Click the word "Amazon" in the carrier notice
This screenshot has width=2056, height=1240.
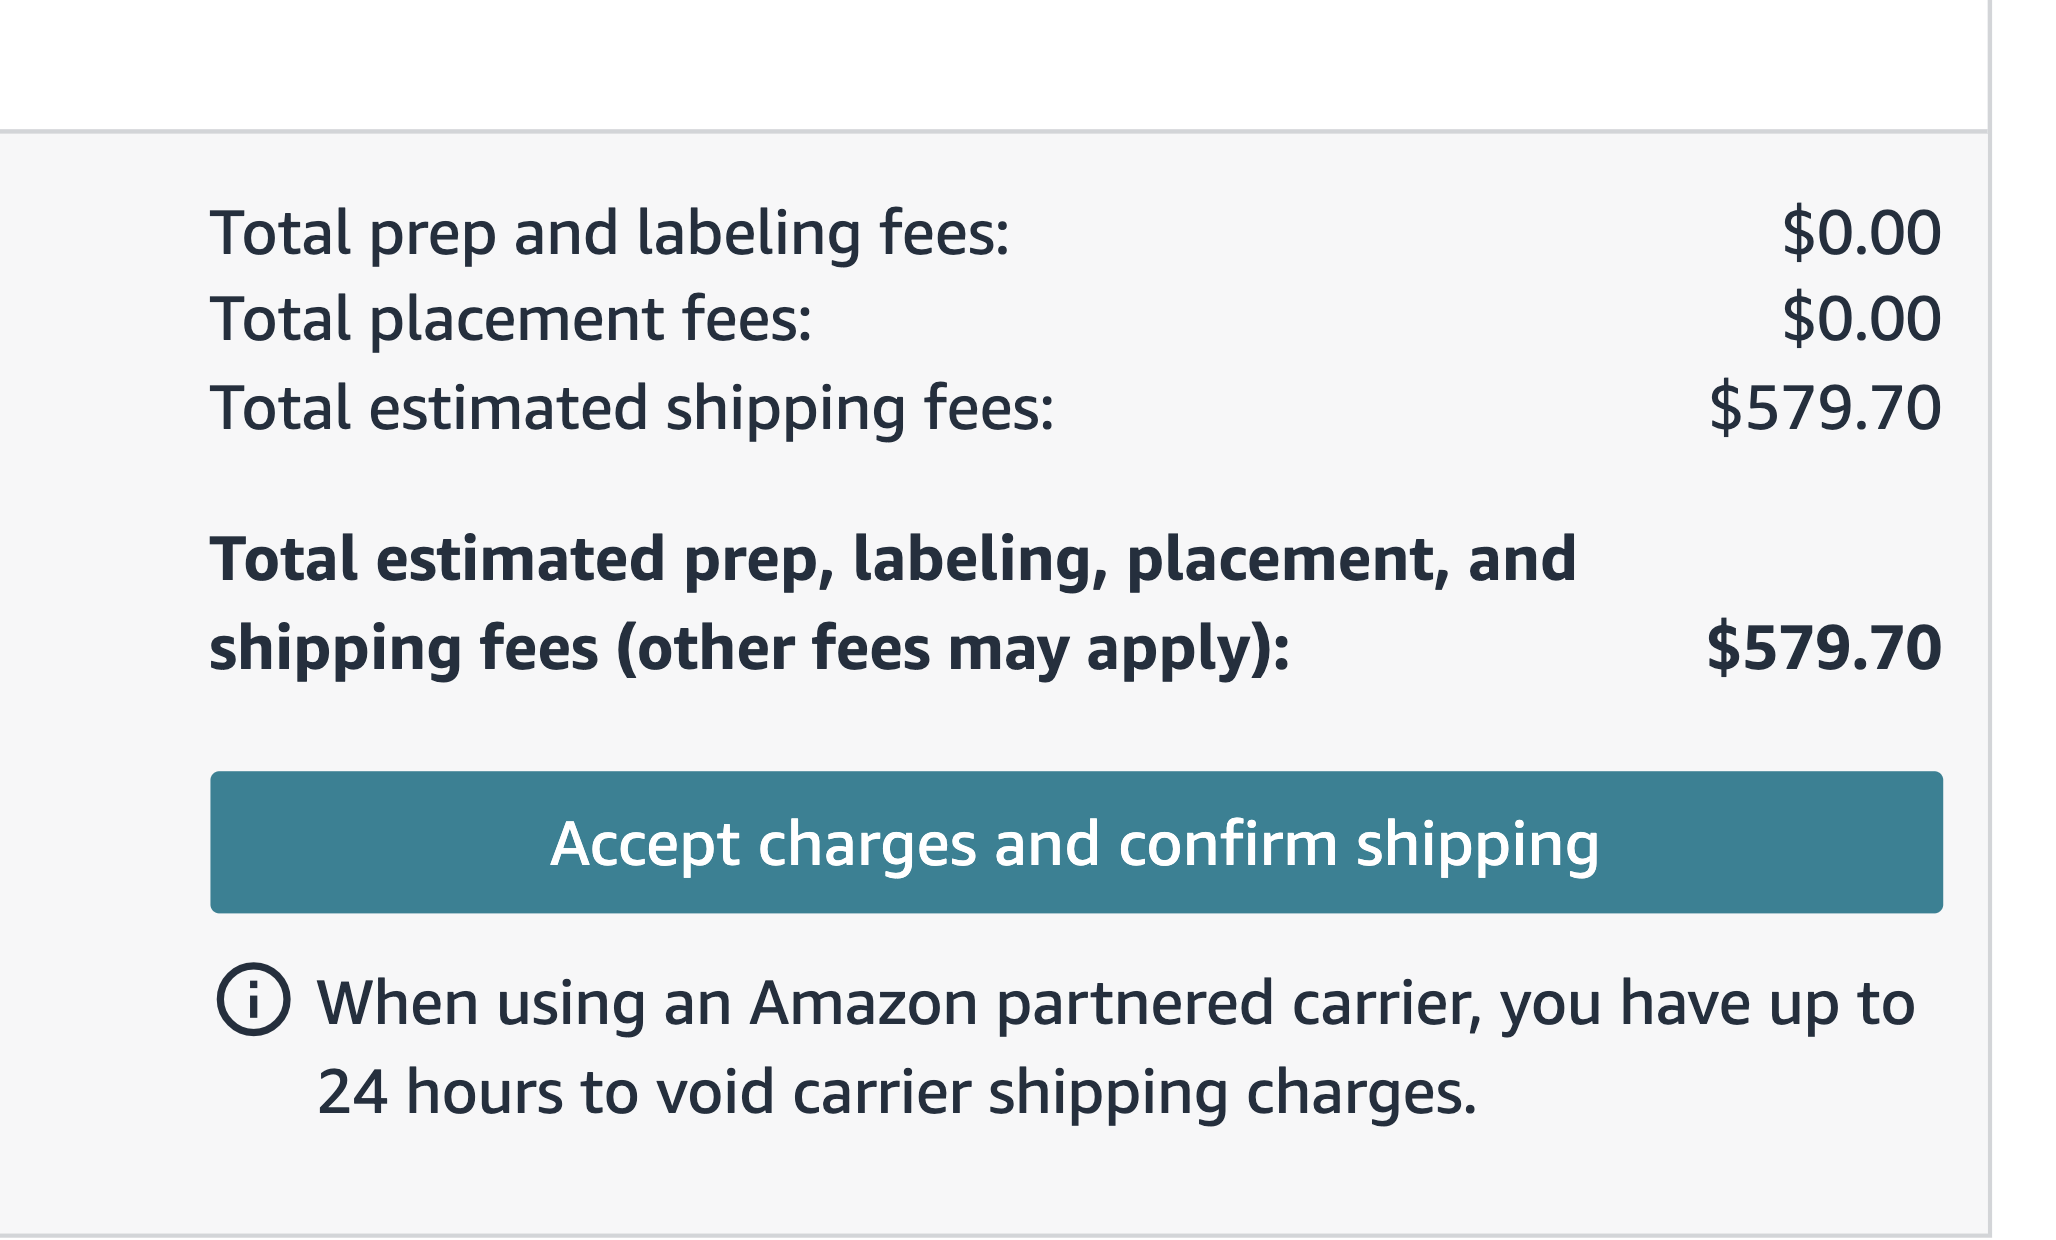[864, 1003]
